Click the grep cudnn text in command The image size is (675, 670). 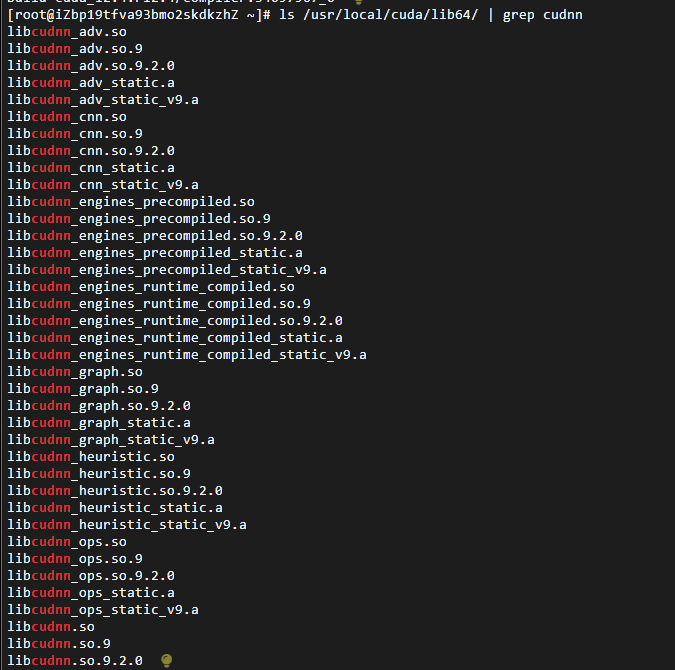coord(542,15)
